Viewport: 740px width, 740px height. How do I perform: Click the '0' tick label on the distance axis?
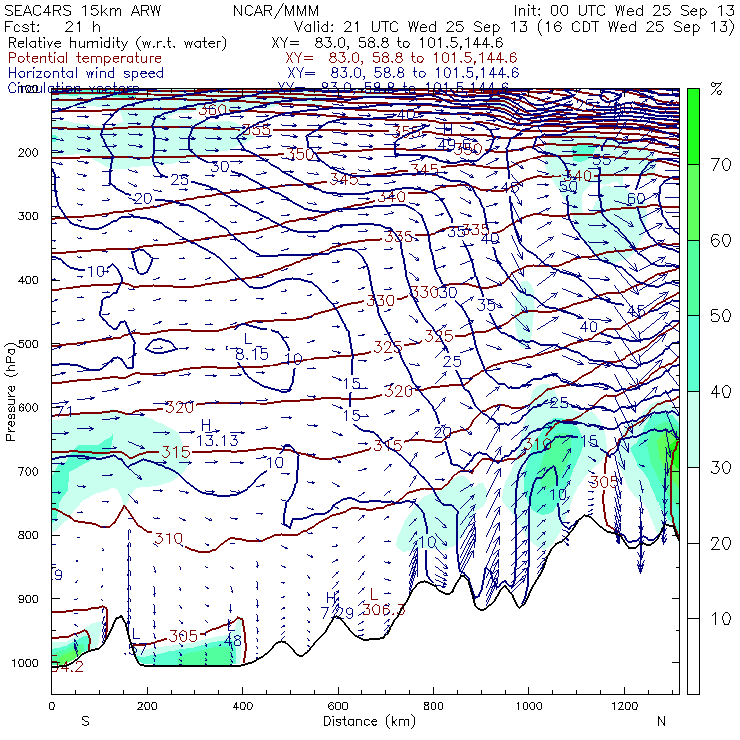[52, 706]
